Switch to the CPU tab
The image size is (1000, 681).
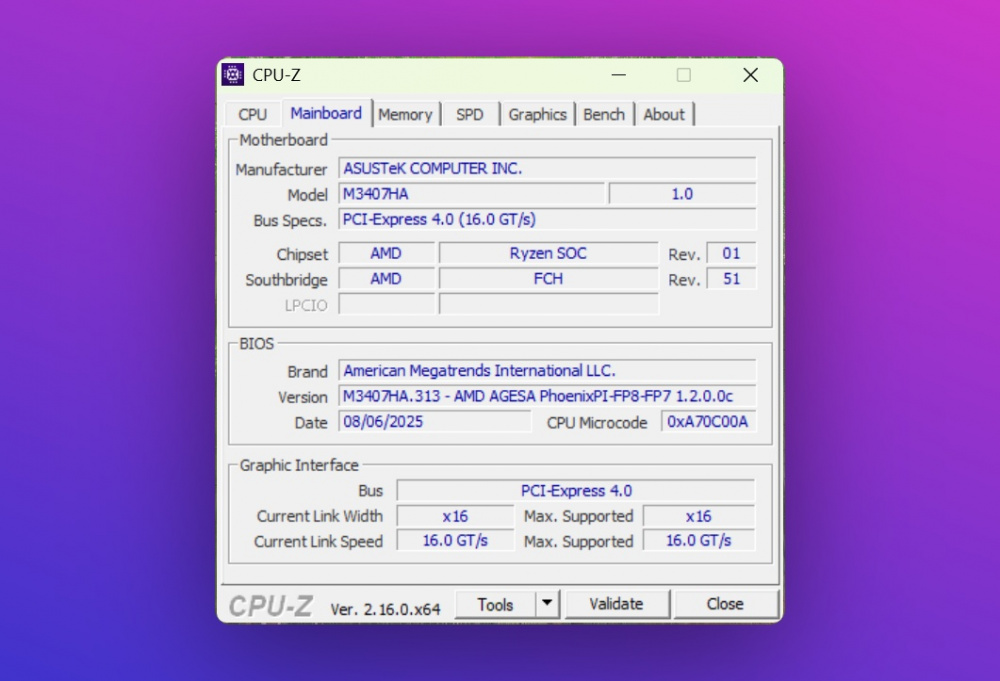pos(253,115)
